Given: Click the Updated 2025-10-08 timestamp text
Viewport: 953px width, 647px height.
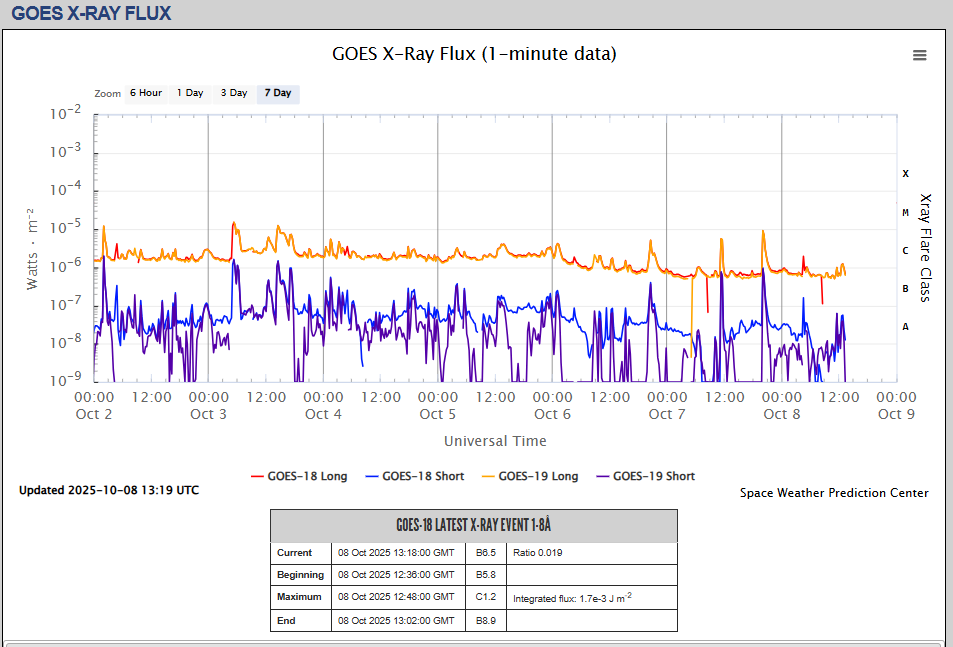Looking at the screenshot, I should [109, 490].
